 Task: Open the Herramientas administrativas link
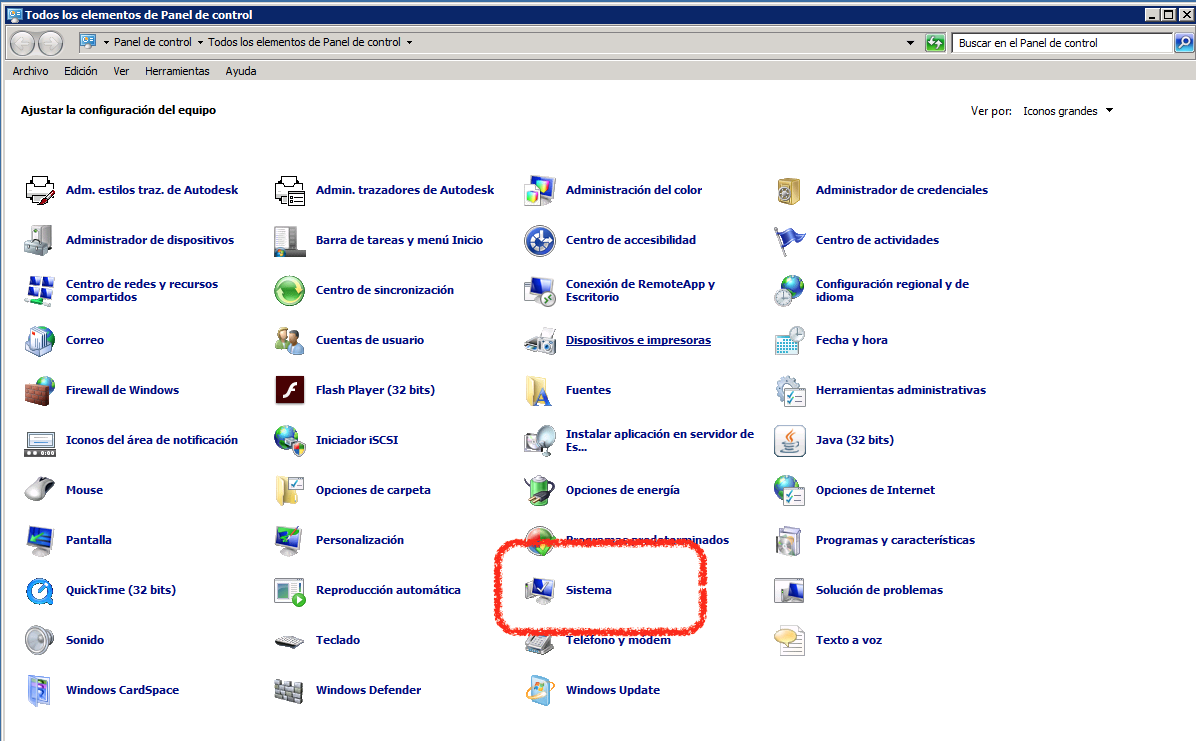(x=901, y=390)
